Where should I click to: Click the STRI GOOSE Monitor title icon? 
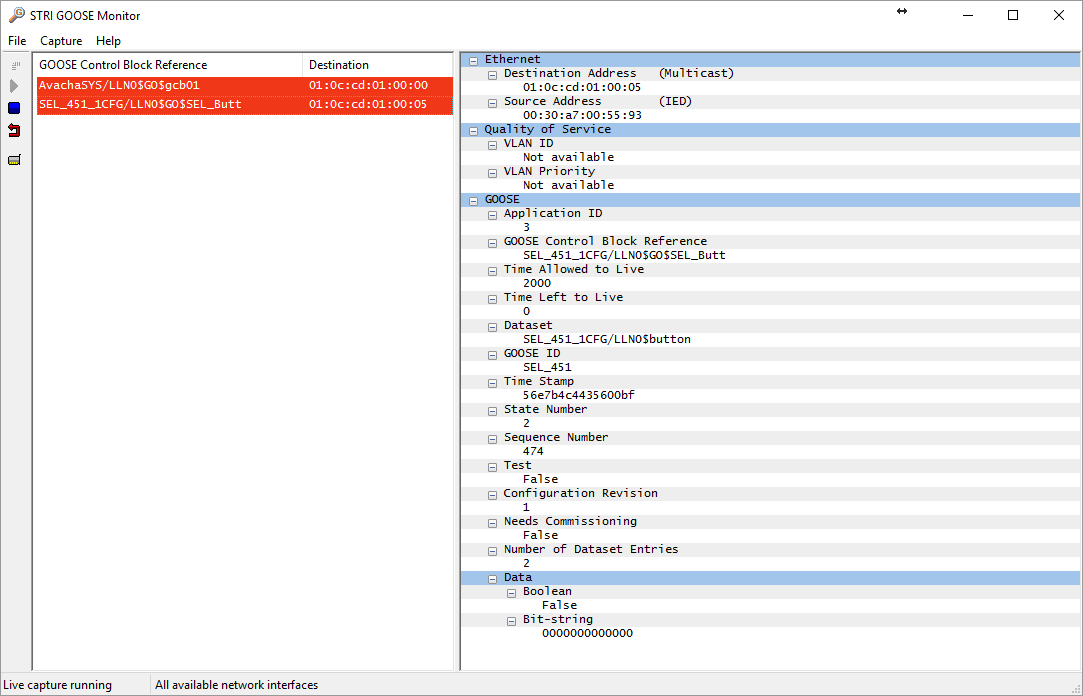16,15
